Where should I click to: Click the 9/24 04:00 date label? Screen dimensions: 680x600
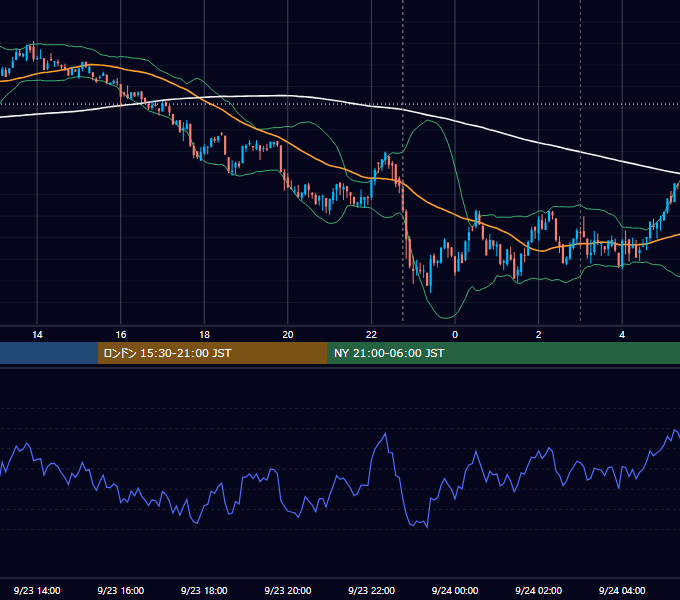[622, 590]
